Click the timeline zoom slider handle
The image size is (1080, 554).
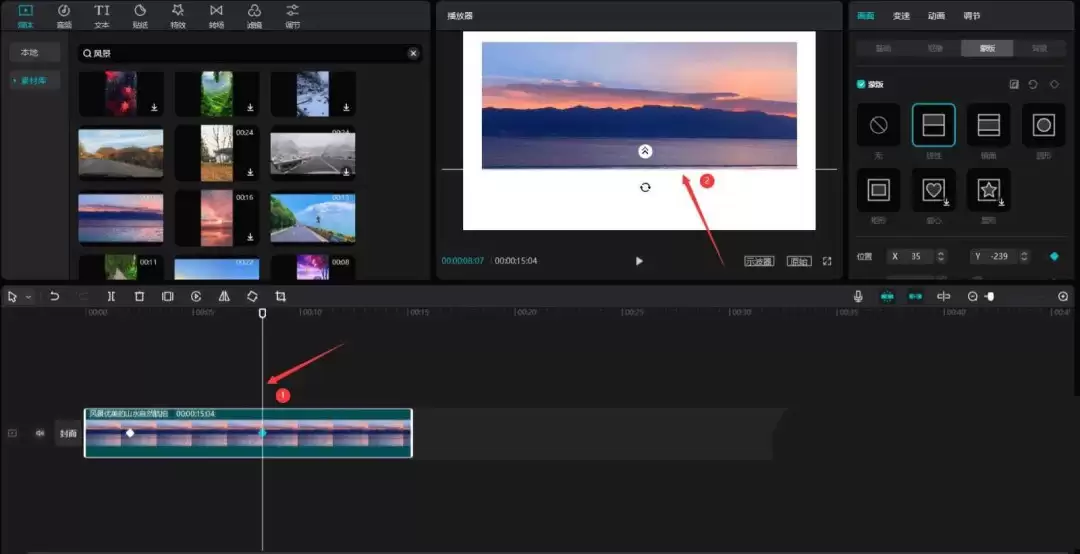[990, 297]
